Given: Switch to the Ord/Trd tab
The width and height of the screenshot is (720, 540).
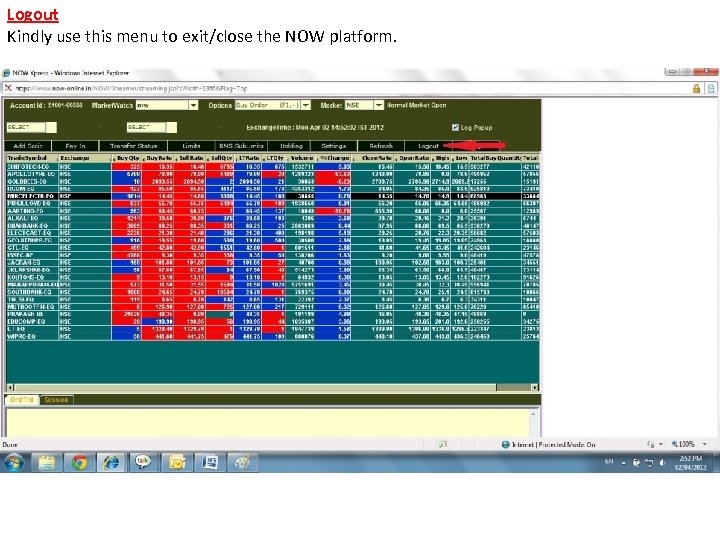Looking at the screenshot, I should click(x=22, y=400).
